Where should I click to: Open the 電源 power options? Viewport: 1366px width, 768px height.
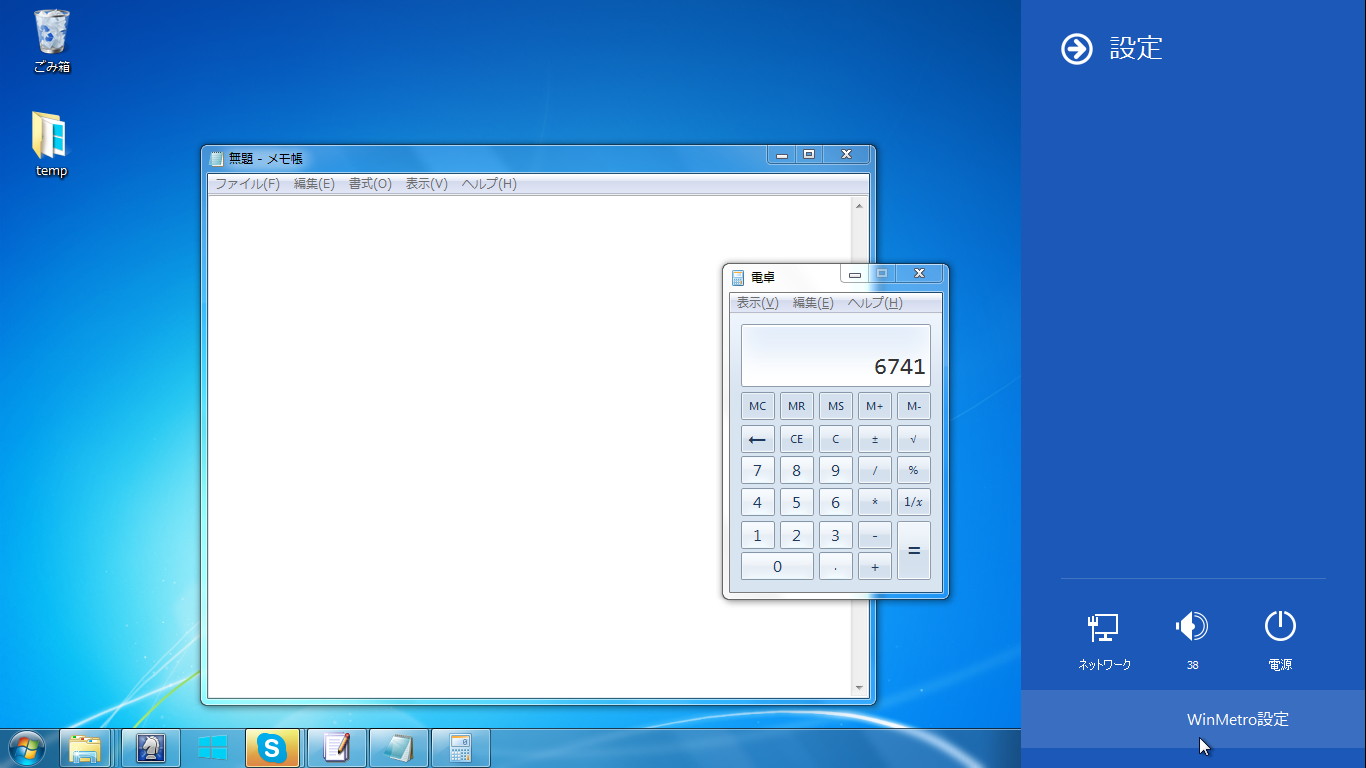[1280, 641]
